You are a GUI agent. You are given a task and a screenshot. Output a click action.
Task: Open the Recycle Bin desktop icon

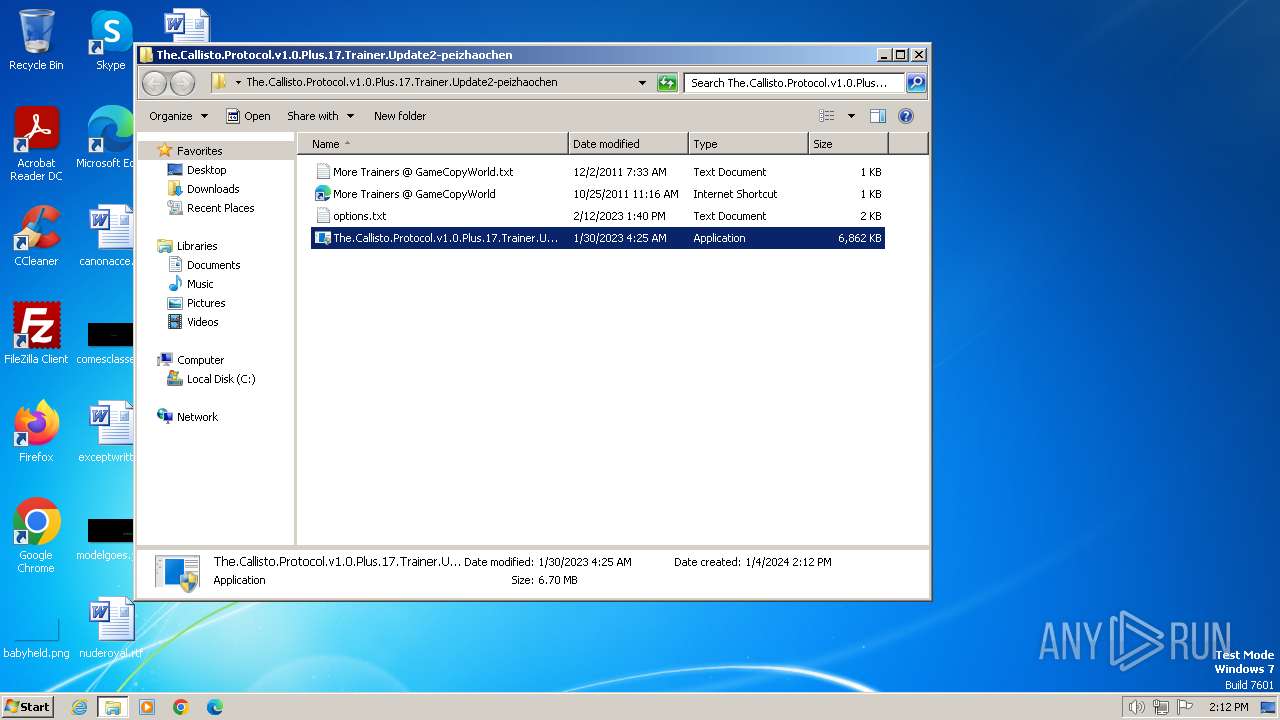(x=36, y=39)
